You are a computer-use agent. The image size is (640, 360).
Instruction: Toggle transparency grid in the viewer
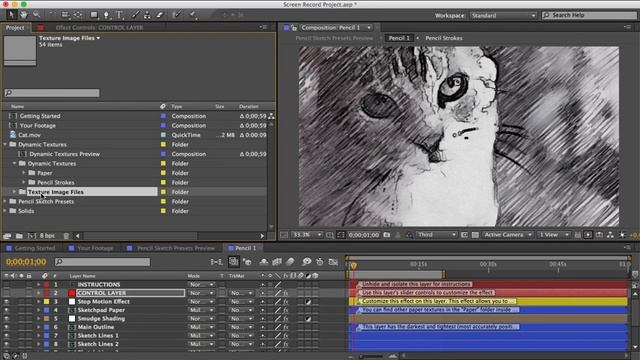pos(475,235)
